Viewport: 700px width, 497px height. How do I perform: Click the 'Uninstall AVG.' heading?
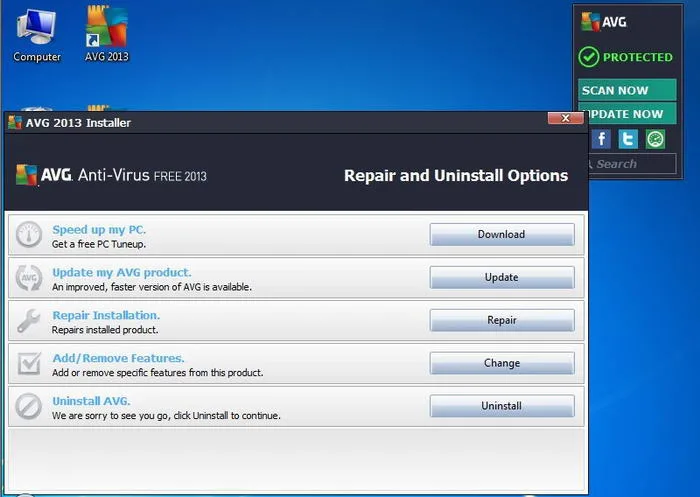coord(92,401)
